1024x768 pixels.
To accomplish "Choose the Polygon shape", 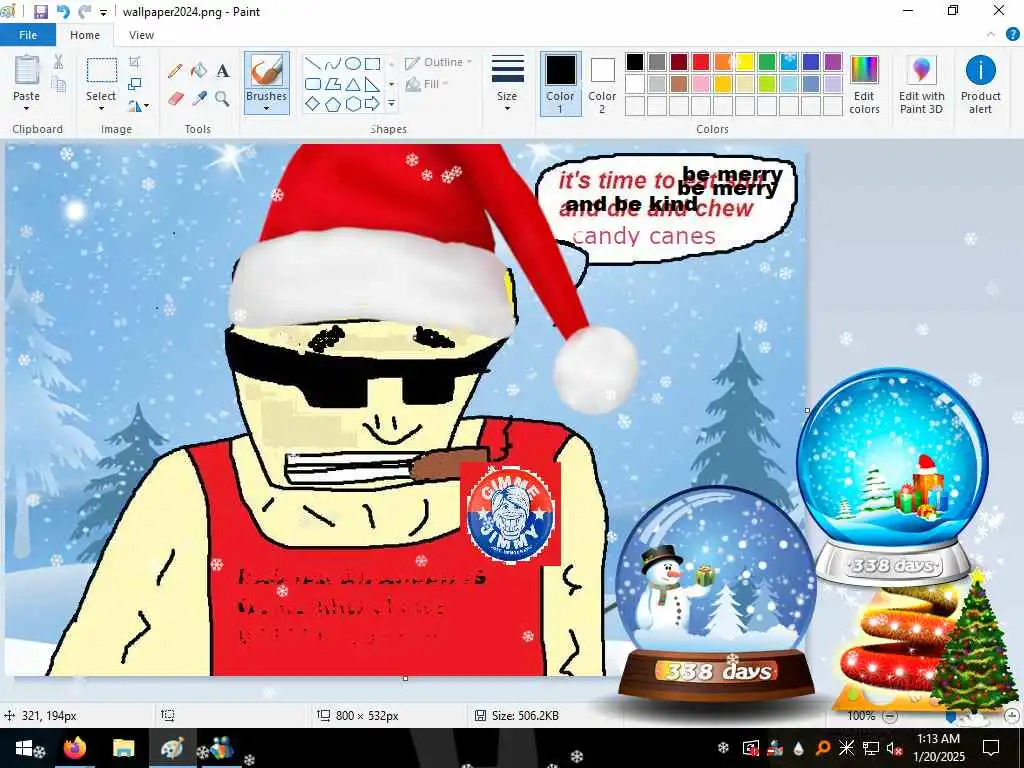I will pyautogui.click(x=332, y=84).
